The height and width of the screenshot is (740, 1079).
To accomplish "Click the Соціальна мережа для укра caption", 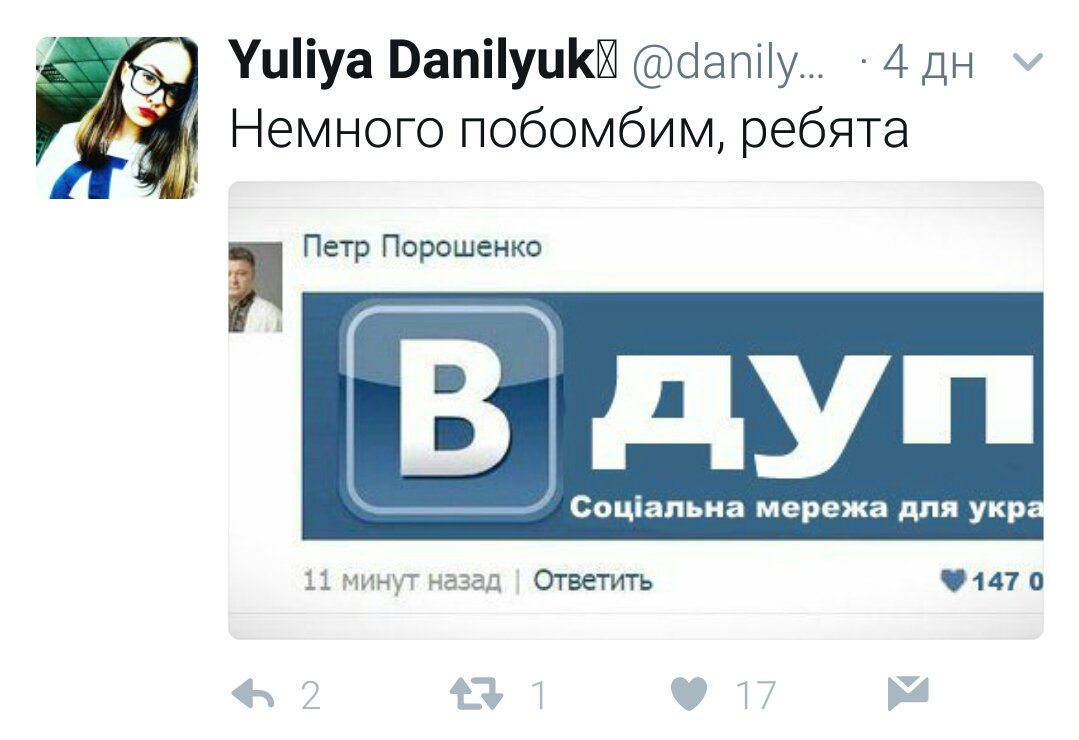I will pyautogui.click(x=806, y=507).
